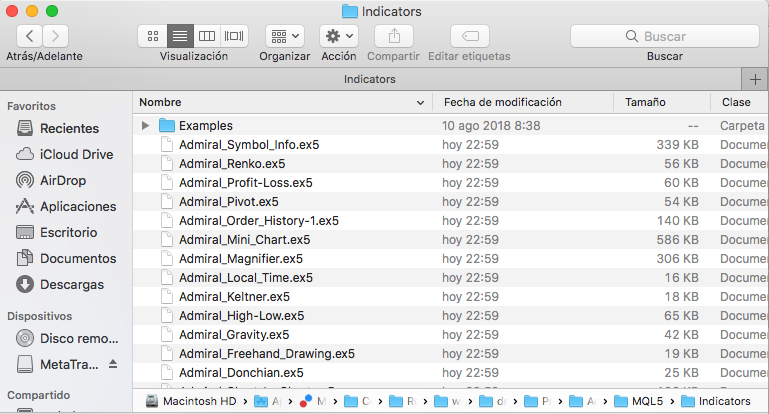Click the Admiral_Renko.ex5 document icon
Screen dimensions: 769x414
[167, 164]
